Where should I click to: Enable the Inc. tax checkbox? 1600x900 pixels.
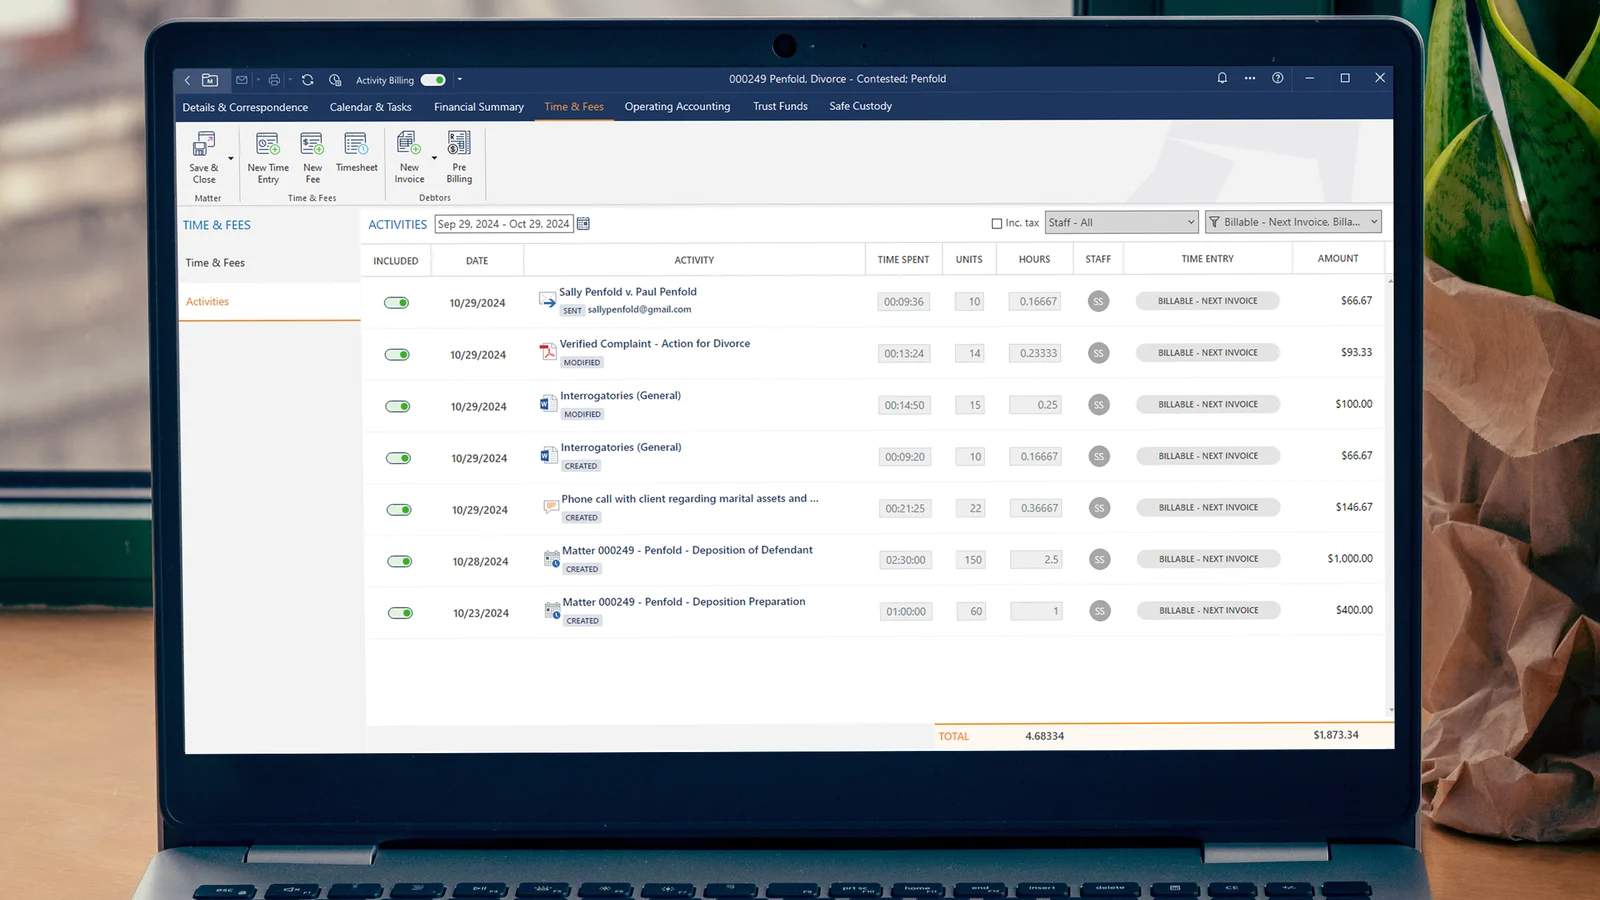coord(996,223)
